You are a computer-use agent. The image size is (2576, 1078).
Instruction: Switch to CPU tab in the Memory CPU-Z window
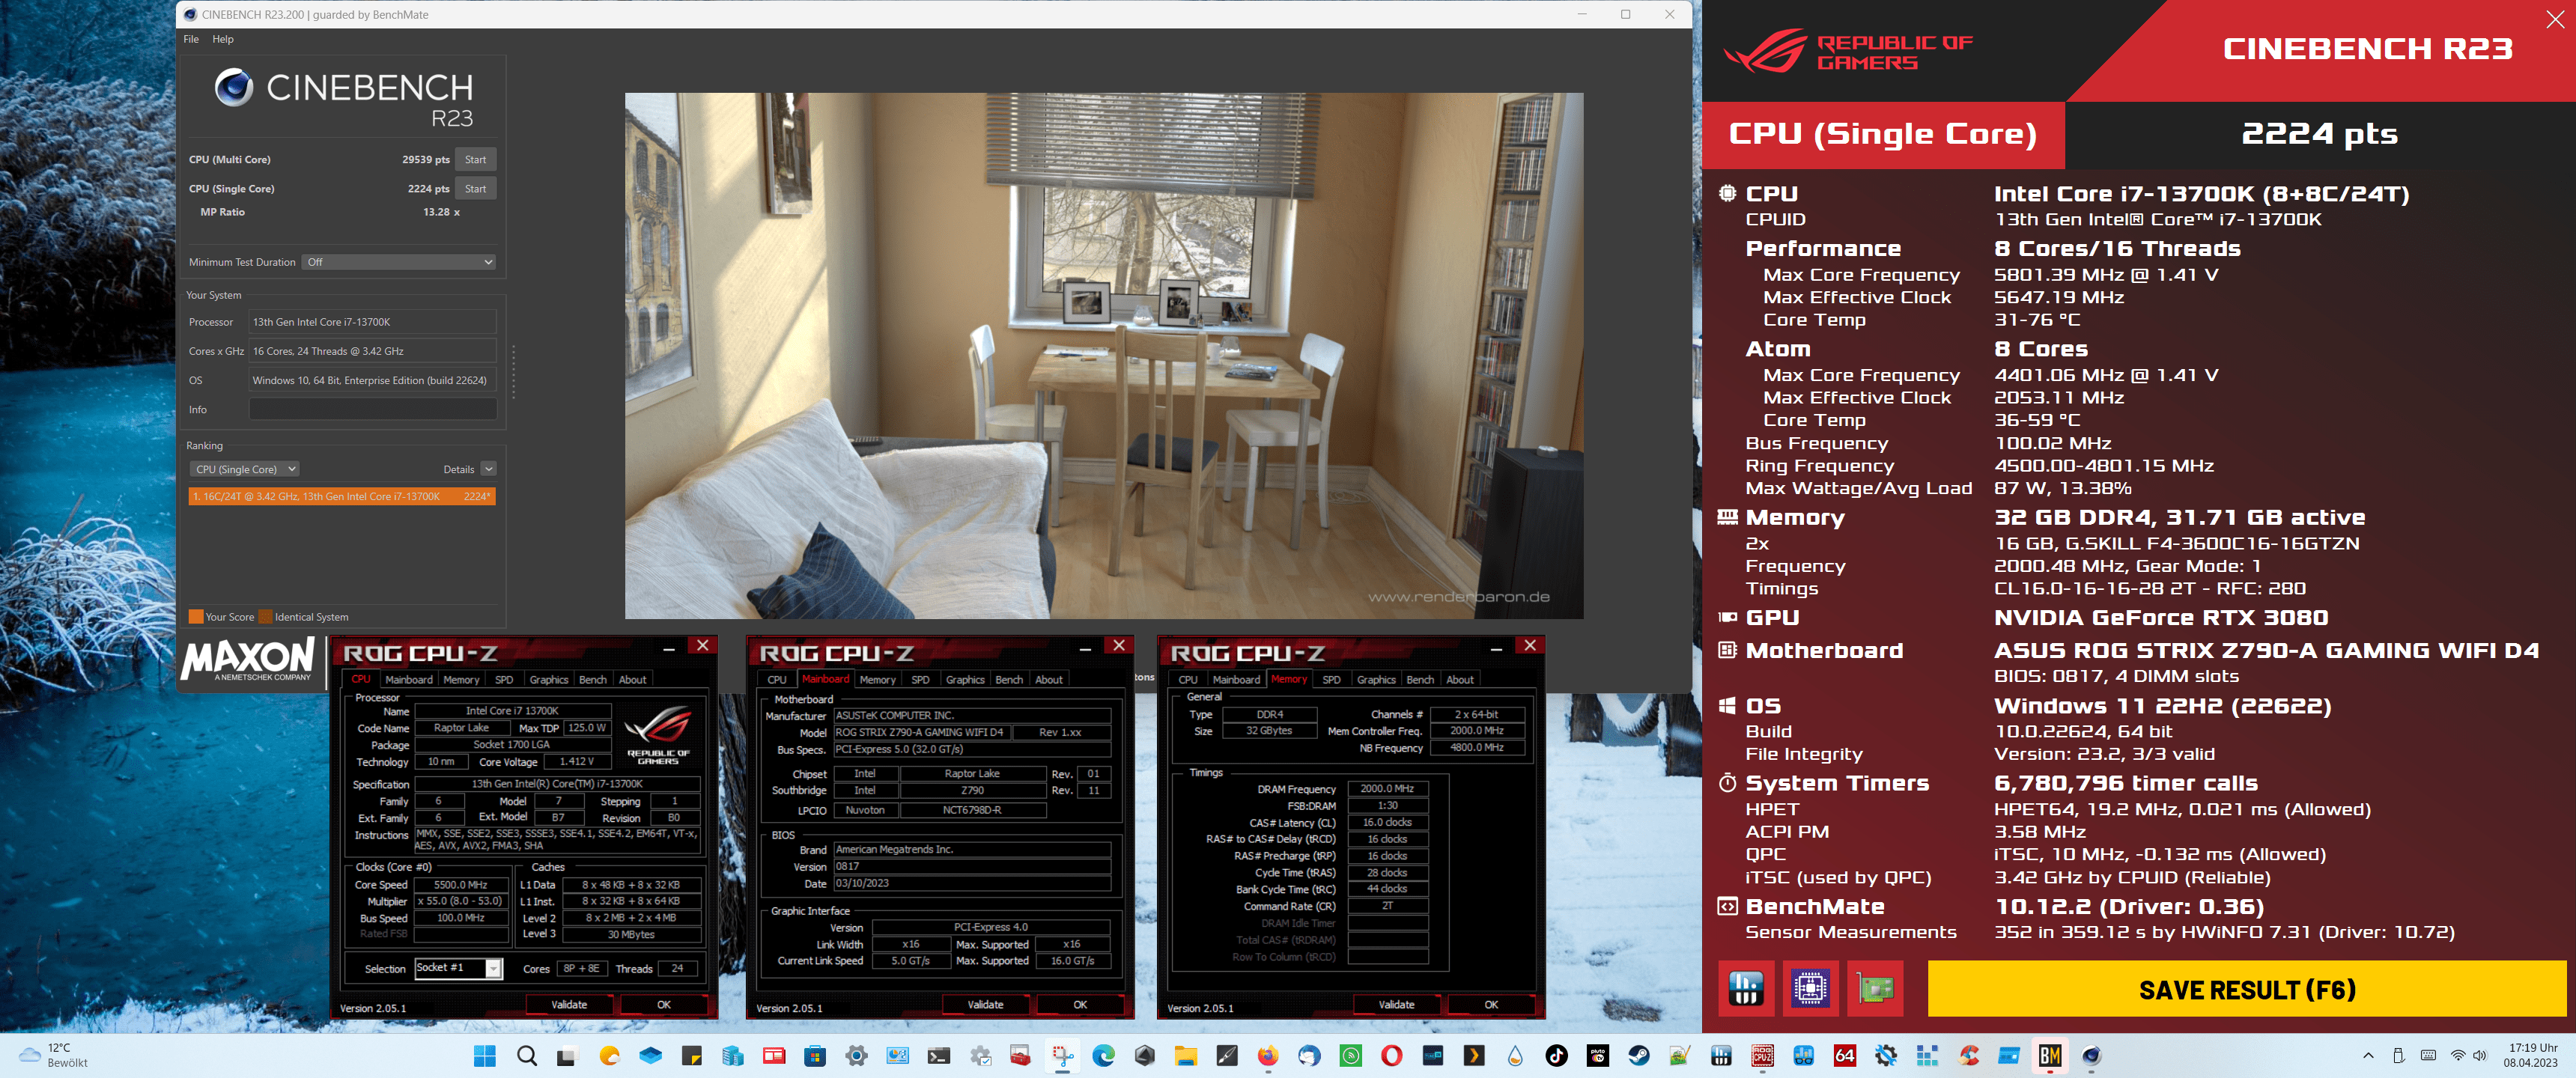pos(1188,679)
